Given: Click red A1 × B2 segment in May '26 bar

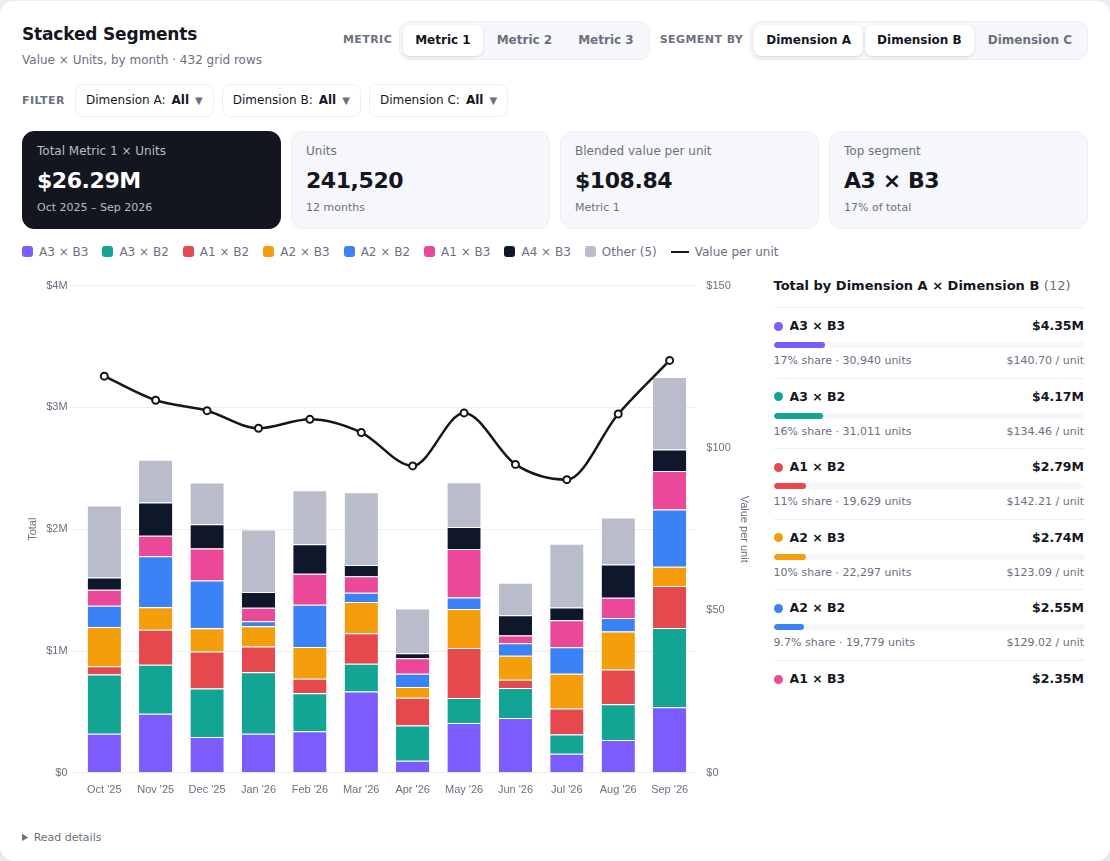Looking at the screenshot, I should coord(464,673).
